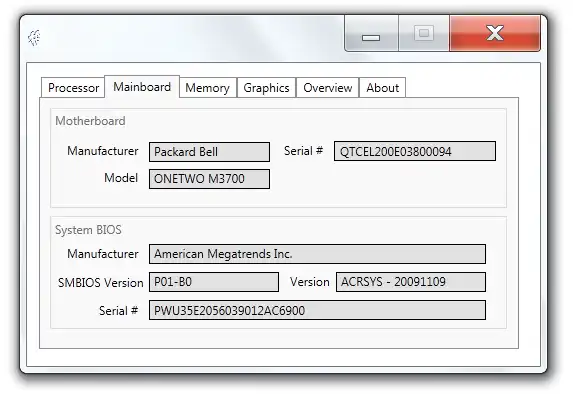Click the motherboard serial QTCEL200E03800094 field

coord(415,151)
